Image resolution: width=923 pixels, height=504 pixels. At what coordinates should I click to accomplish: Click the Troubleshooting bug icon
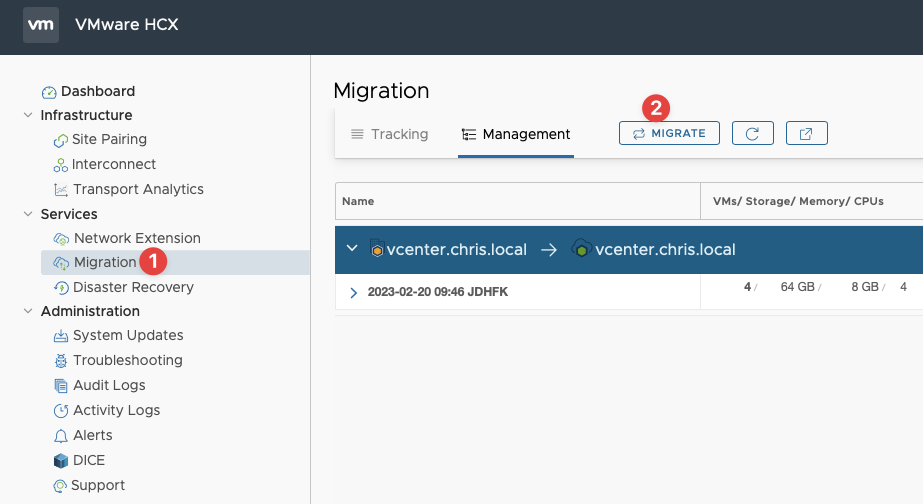[61, 361]
